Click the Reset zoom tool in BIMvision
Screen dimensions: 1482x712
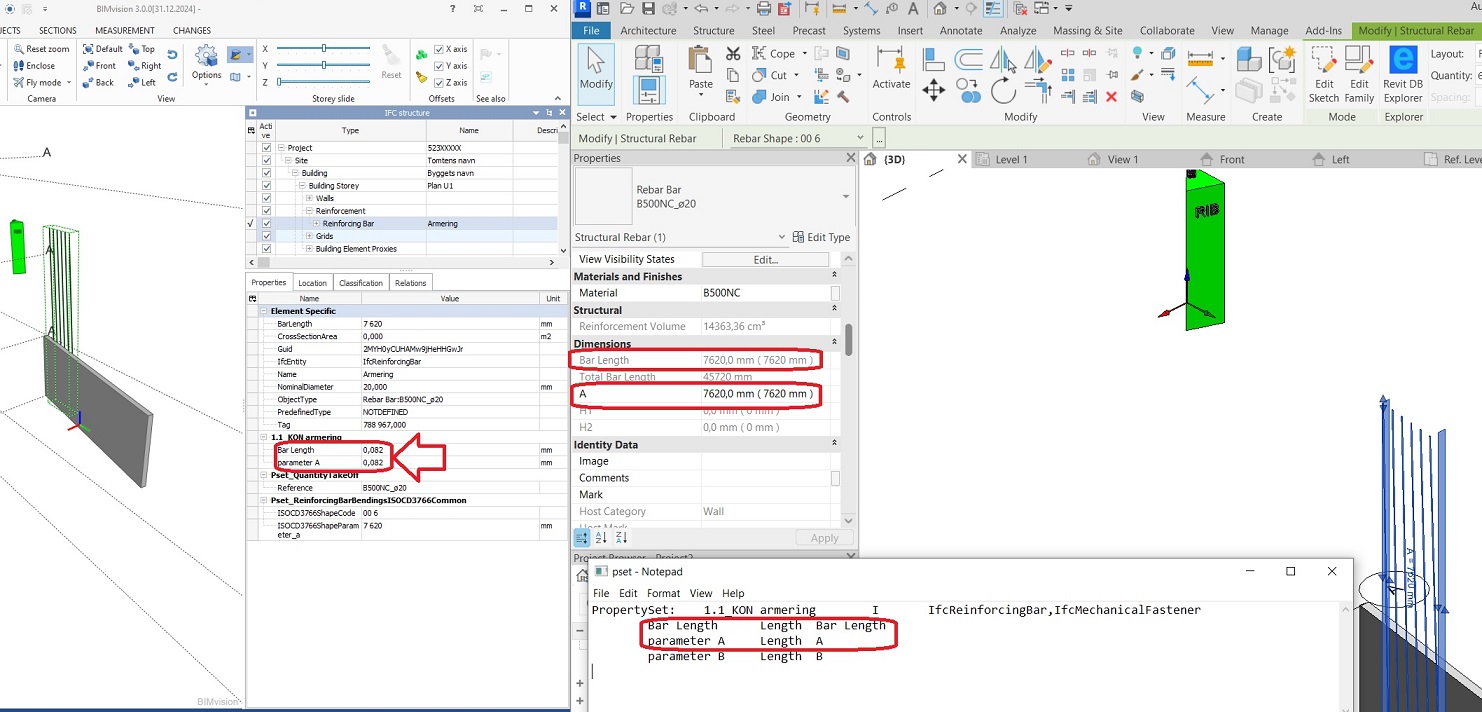[41, 48]
